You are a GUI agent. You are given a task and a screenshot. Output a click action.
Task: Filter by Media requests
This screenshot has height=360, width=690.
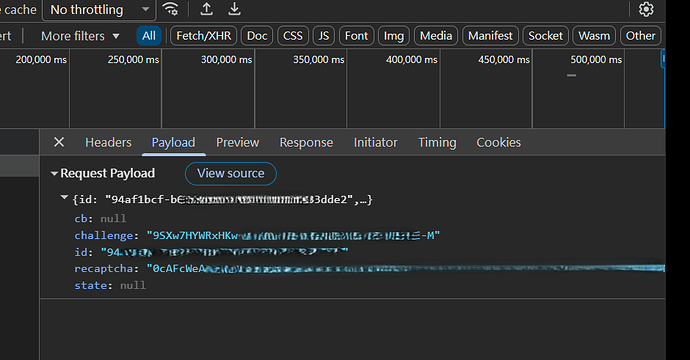coord(436,36)
